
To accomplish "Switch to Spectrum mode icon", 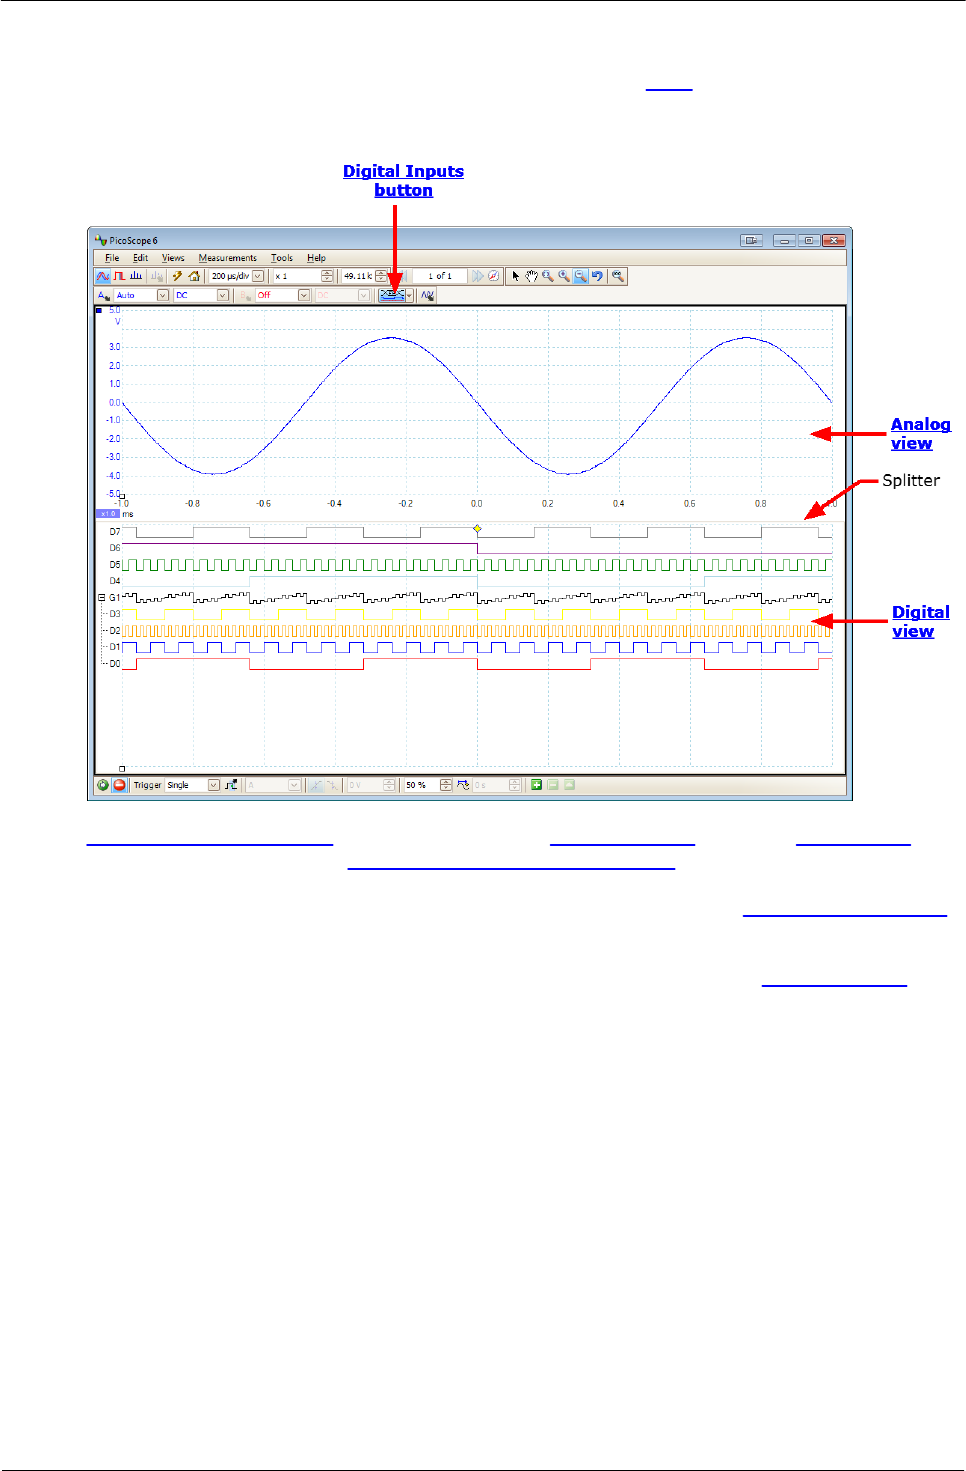I will (x=135, y=276).
